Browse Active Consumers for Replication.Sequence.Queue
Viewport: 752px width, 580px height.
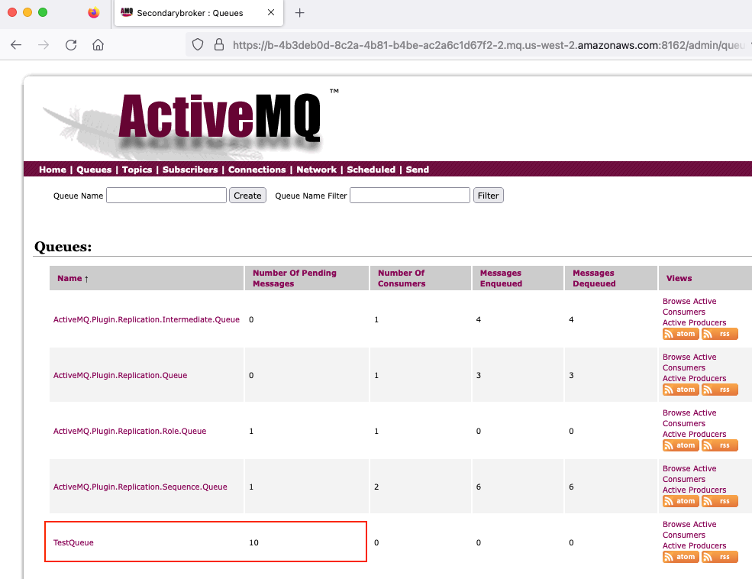689,473
